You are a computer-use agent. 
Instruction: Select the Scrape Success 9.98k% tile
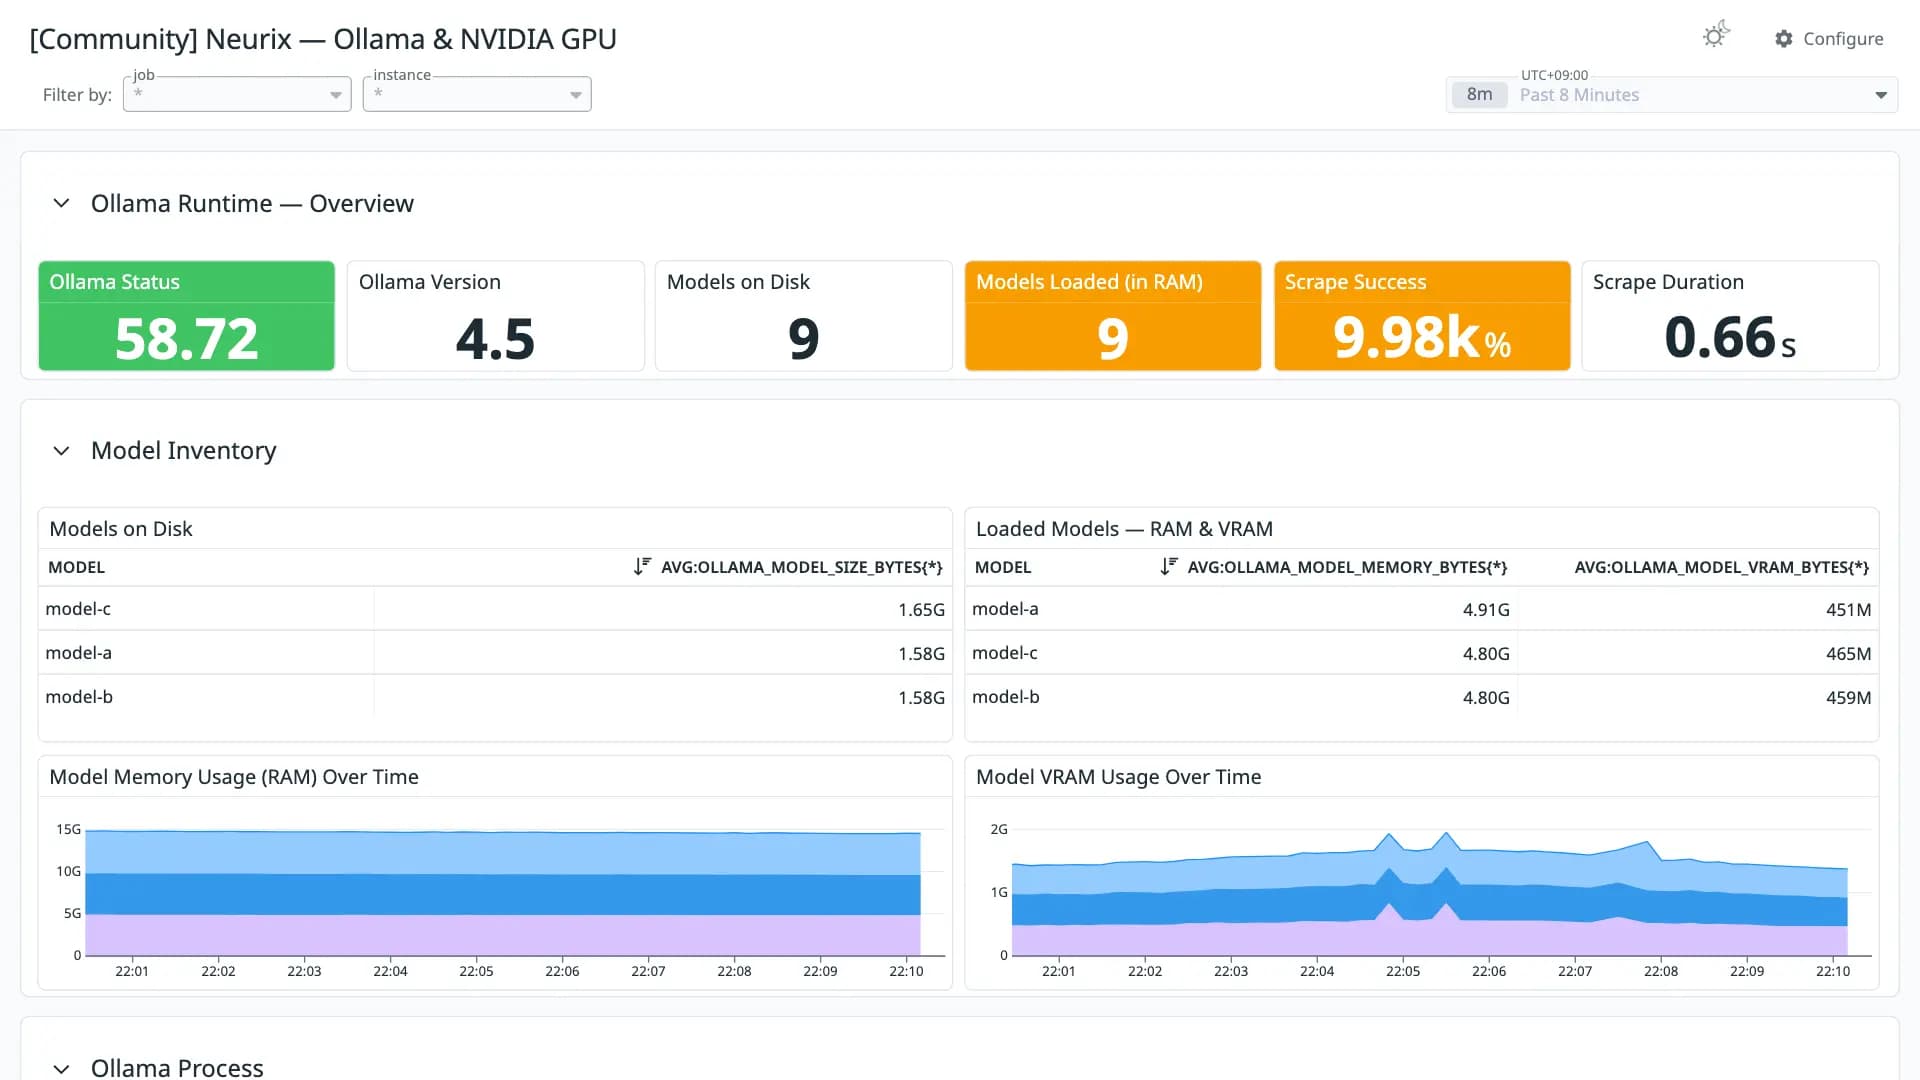(1422, 316)
